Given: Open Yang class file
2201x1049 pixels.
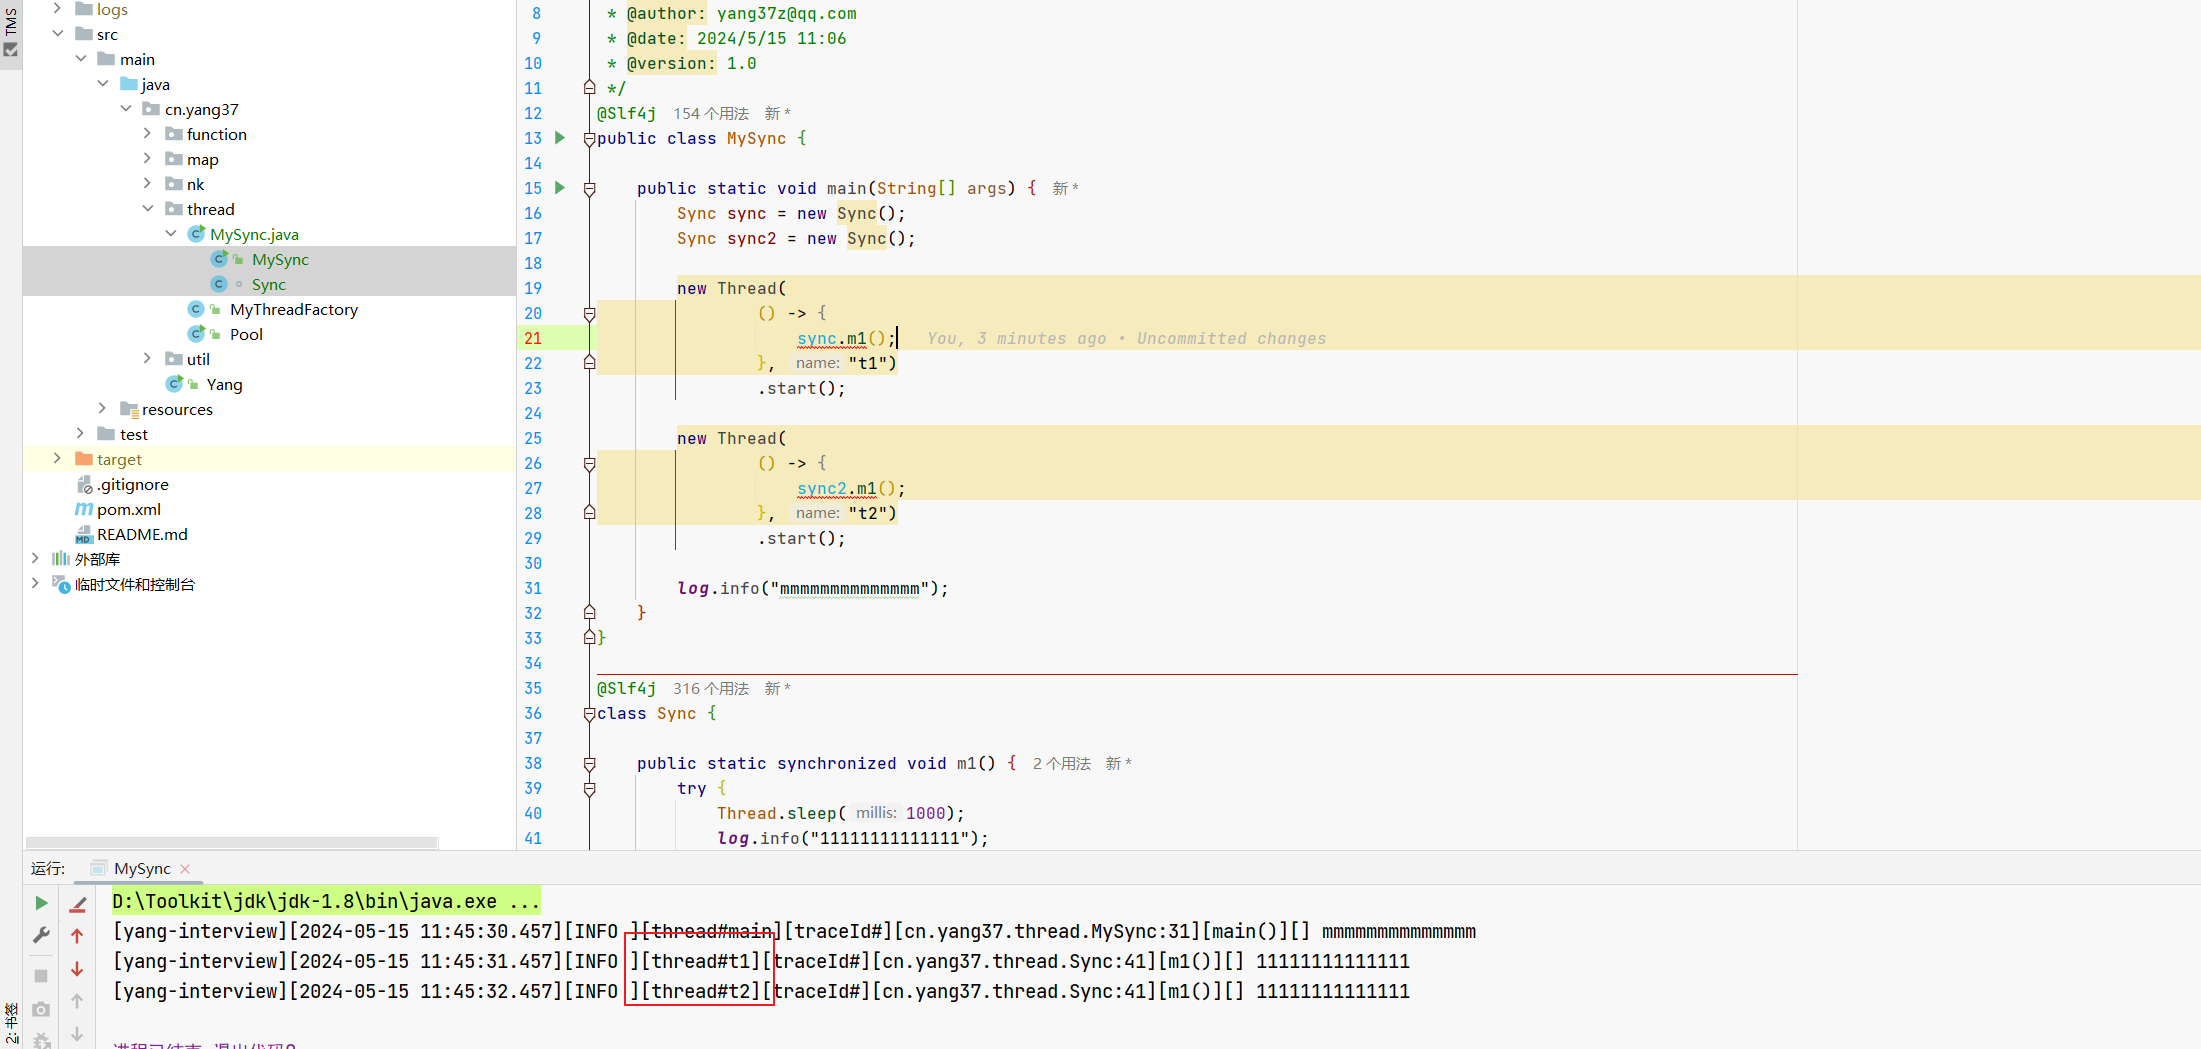Looking at the screenshot, I should click(x=224, y=384).
